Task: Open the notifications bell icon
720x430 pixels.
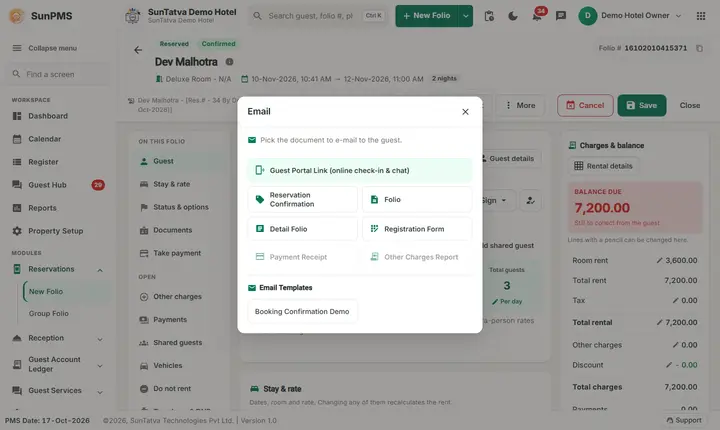Action: 536,16
